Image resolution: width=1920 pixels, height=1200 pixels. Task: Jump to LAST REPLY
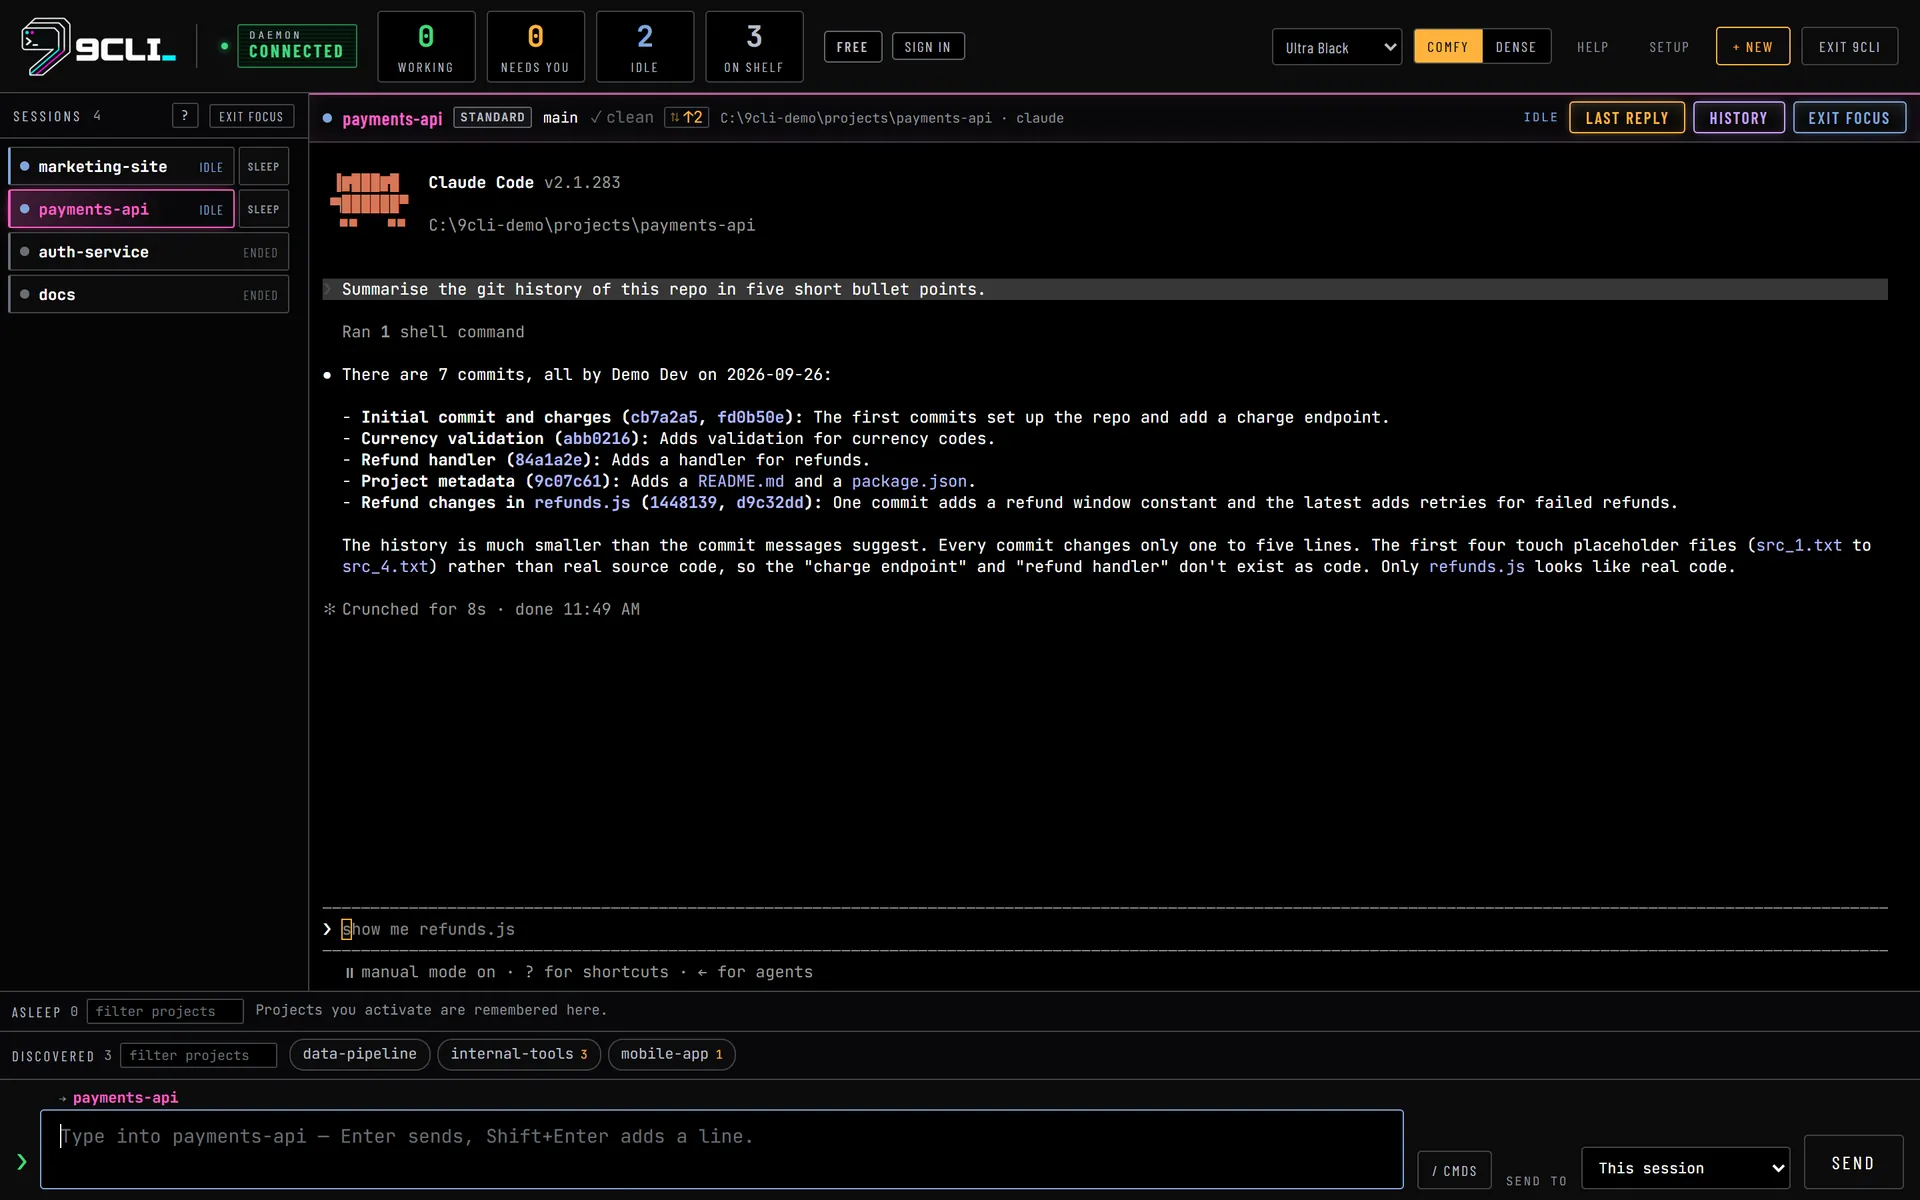pos(1627,118)
